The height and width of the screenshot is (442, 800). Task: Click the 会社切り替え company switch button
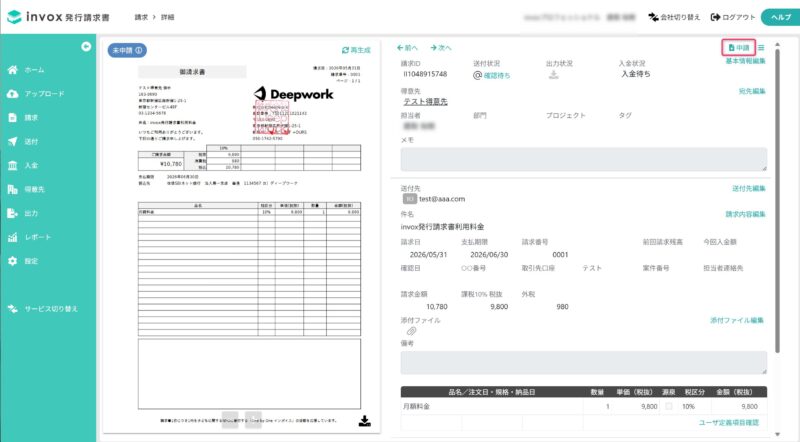click(674, 17)
